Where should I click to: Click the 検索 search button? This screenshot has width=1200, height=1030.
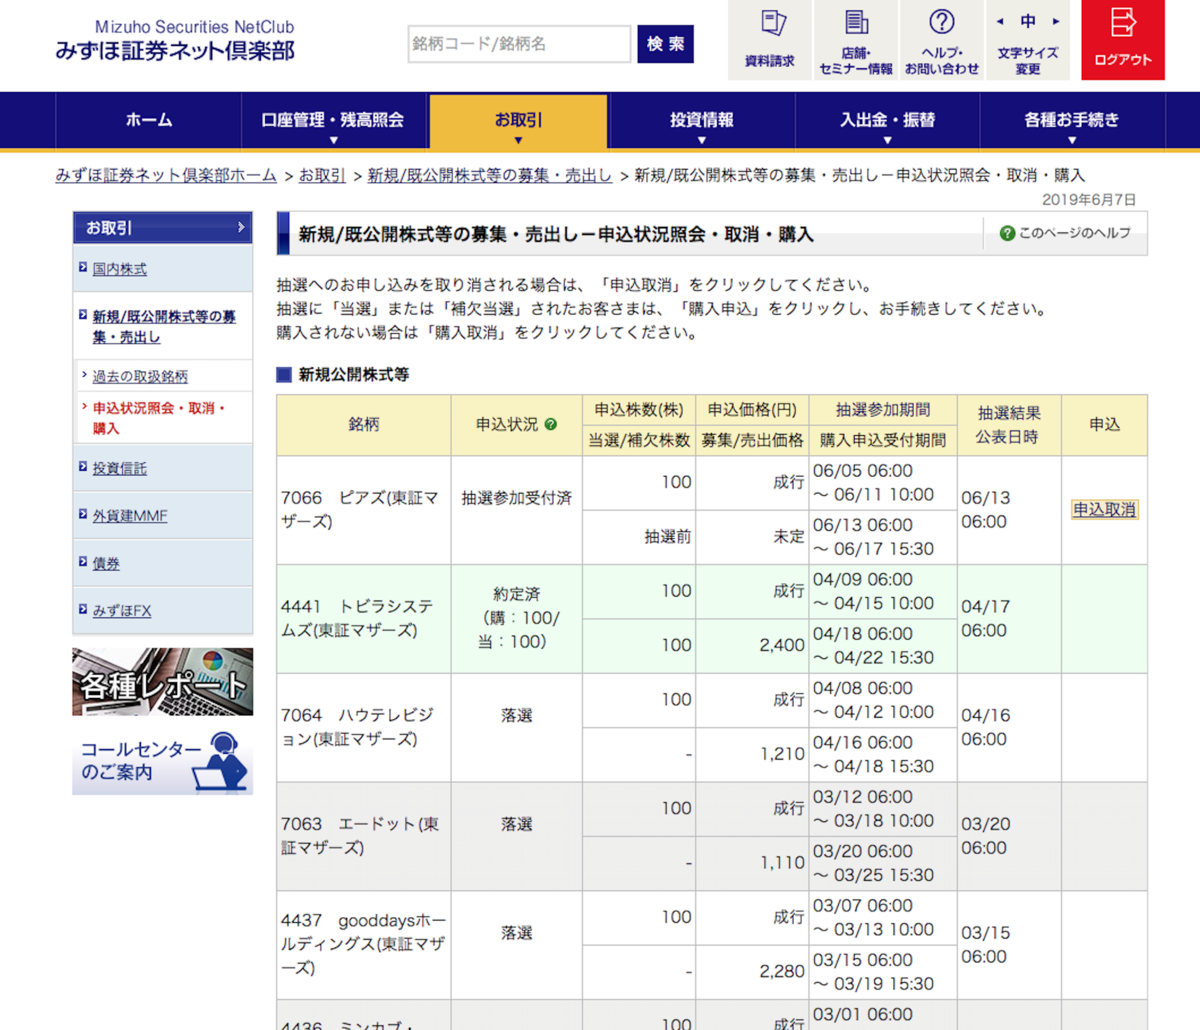coord(665,44)
